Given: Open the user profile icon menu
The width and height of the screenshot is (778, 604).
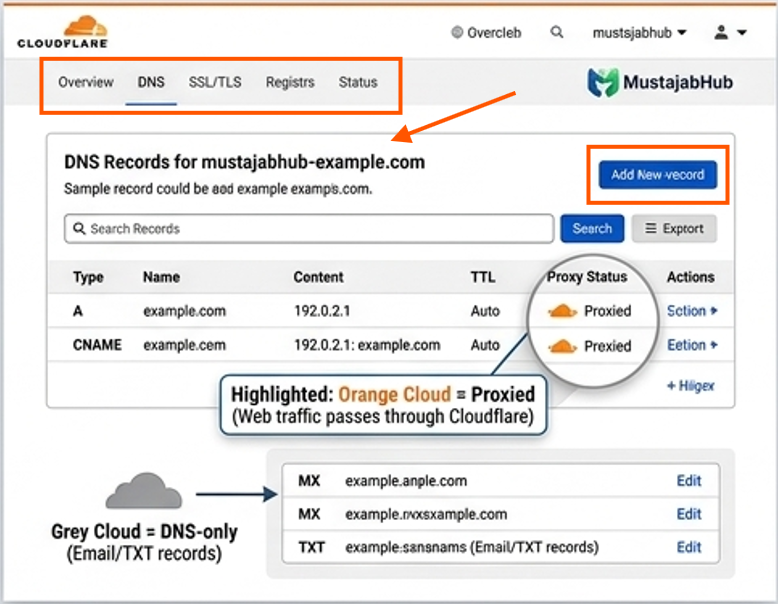Looking at the screenshot, I should pyautogui.click(x=721, y=32).
